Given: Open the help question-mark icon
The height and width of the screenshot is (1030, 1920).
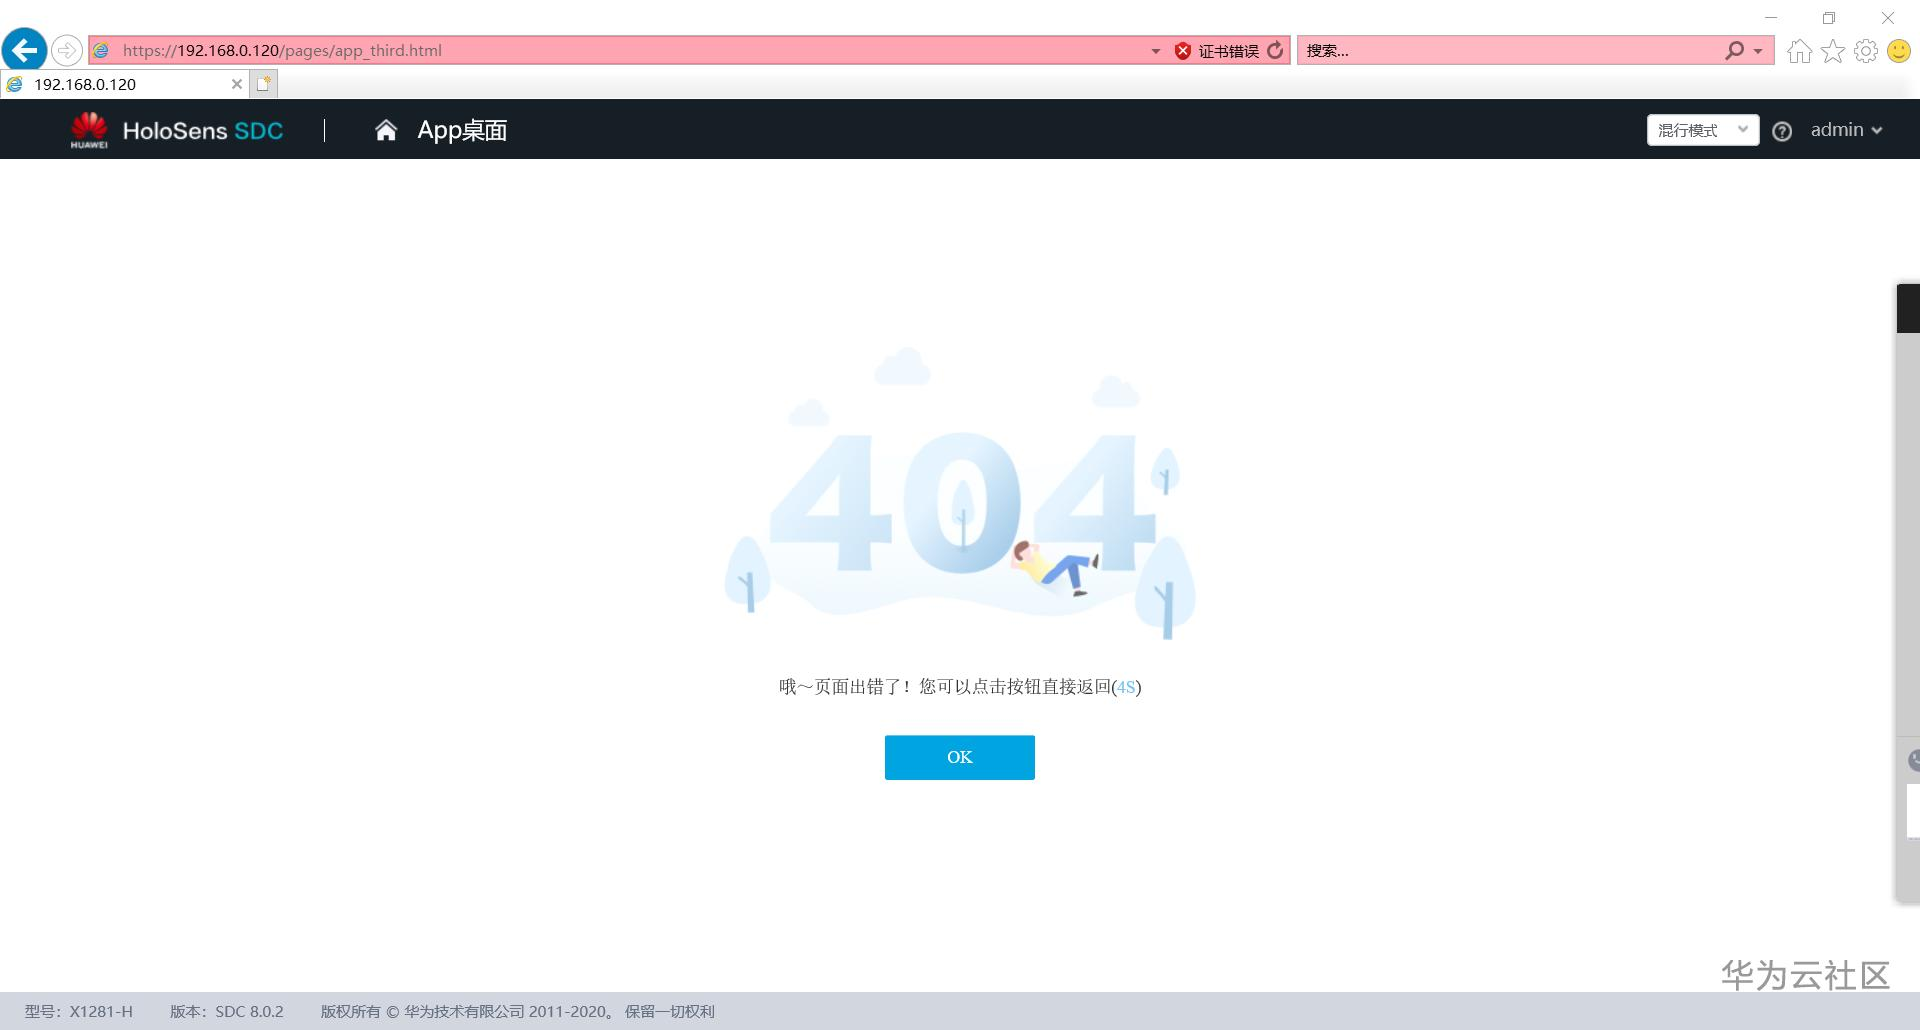Looking at the screenshot, I should 1783,130.
